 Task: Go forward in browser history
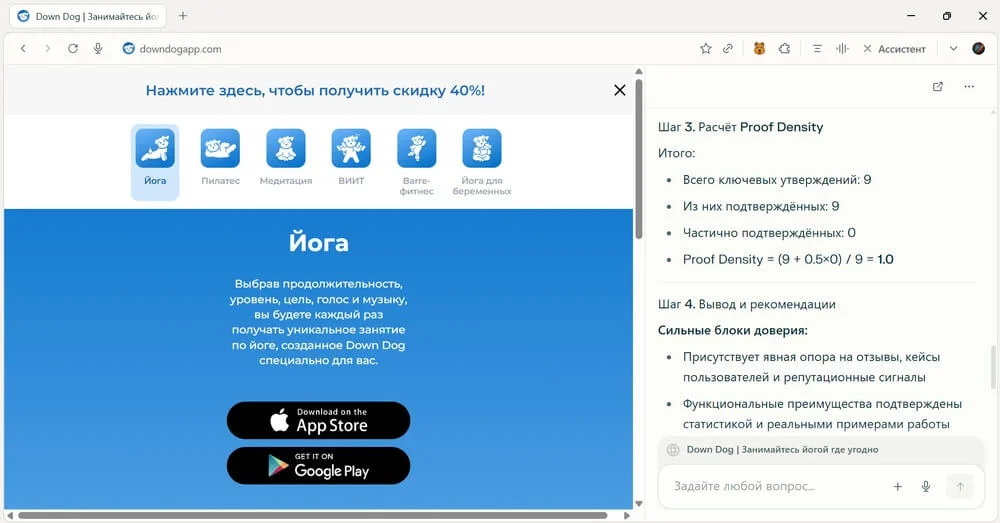(x=47, y=48)
